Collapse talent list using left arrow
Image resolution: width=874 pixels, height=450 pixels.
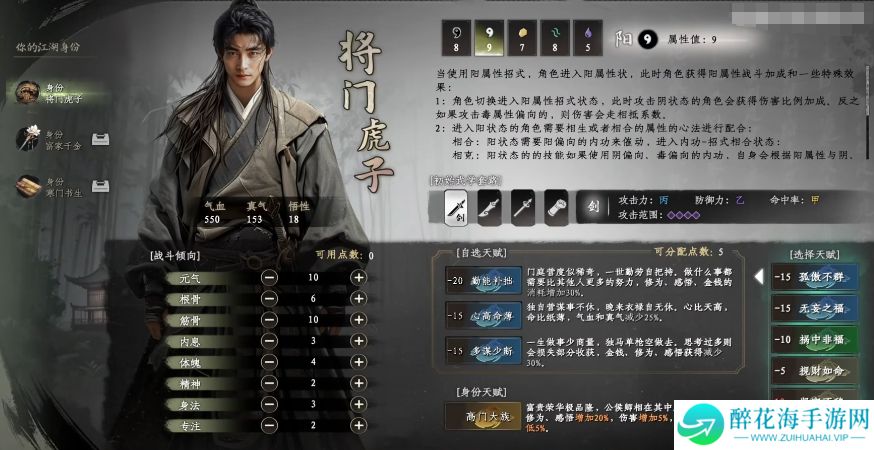[x=759, y=277]
